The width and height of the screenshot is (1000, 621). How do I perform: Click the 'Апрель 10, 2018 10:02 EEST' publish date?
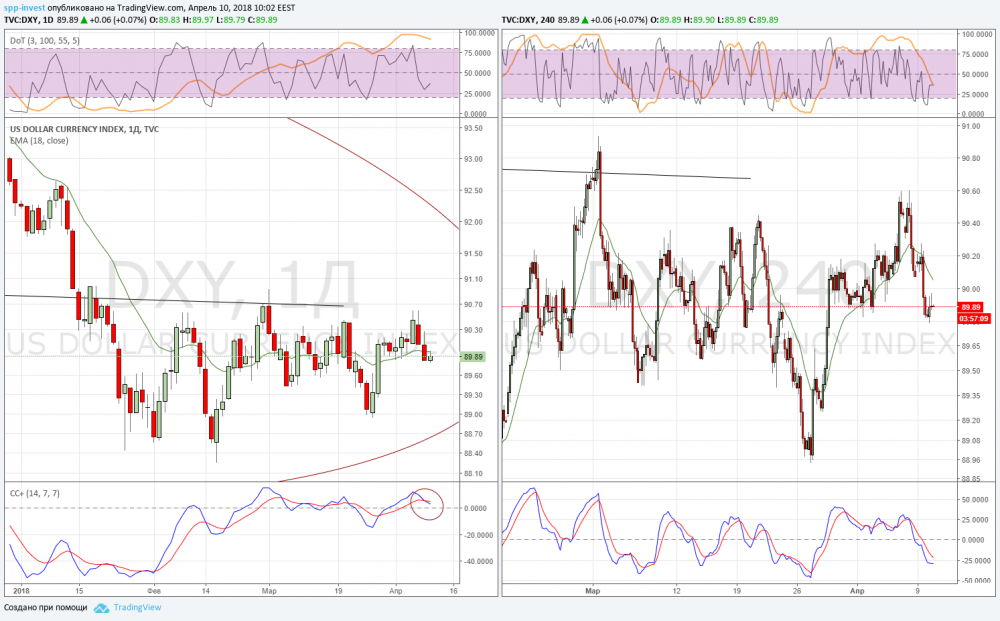coord(242,8)
